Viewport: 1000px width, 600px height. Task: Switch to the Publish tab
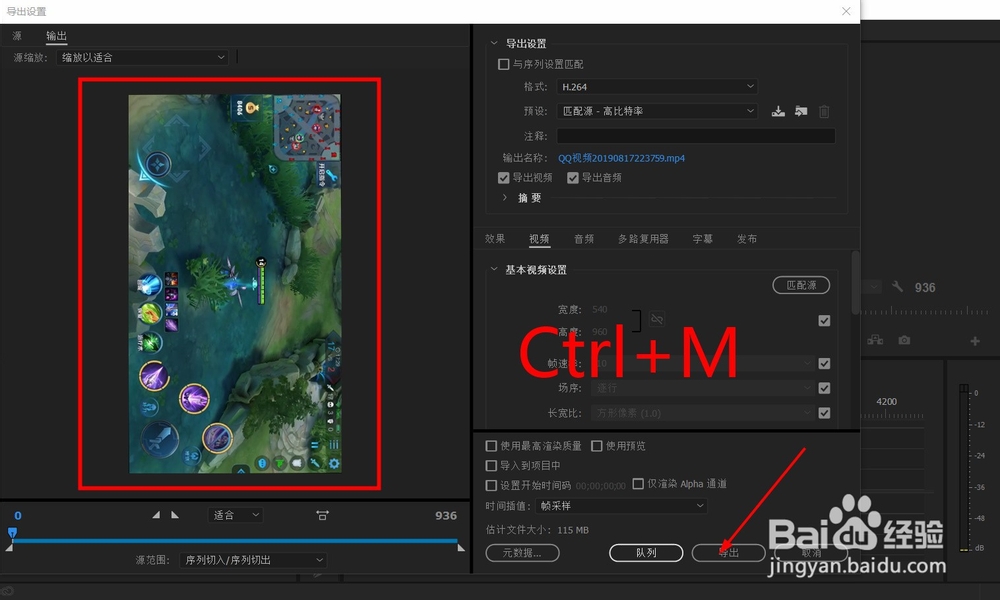(x=747, y=238)
